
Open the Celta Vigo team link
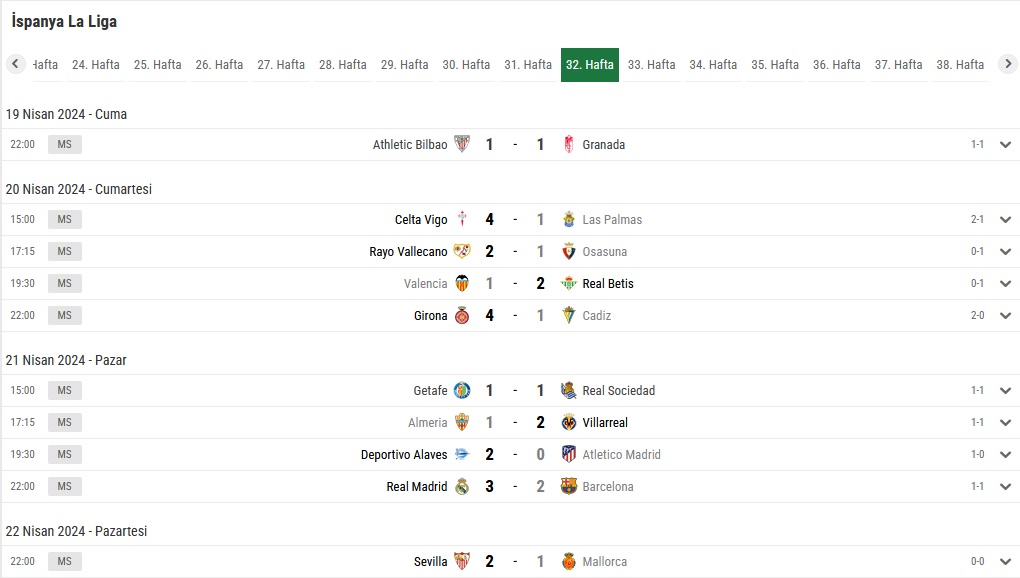tap(421, 220)
